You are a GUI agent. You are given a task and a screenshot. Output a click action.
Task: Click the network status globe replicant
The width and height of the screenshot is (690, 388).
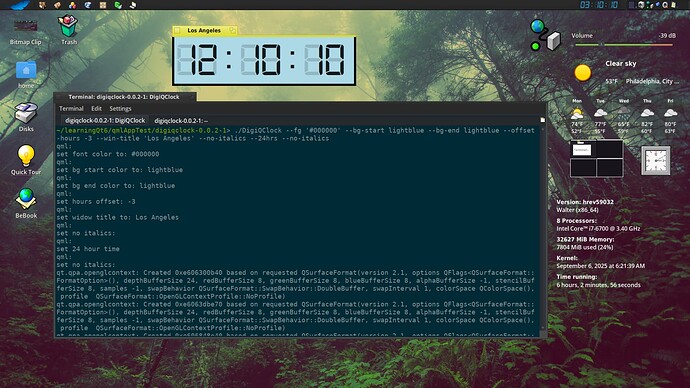545,35
